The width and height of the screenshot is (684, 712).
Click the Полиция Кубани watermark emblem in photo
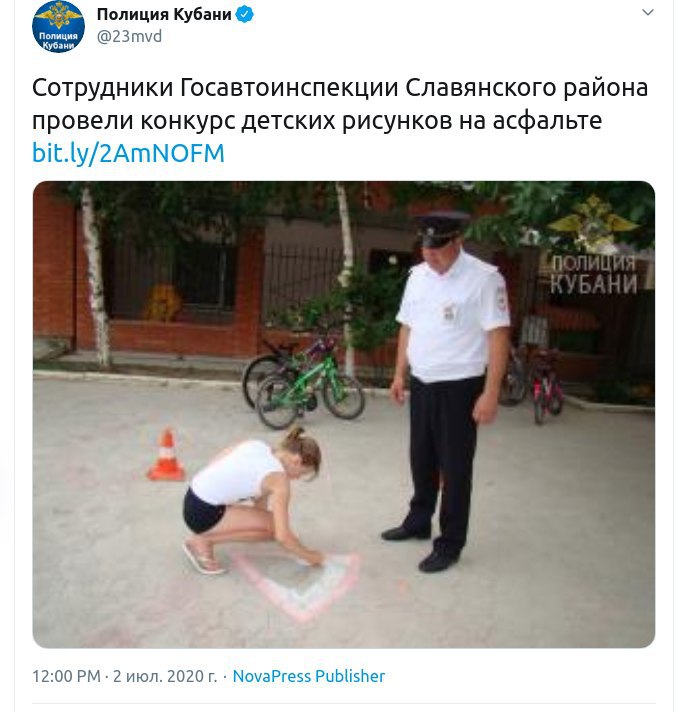click(593, 223)
